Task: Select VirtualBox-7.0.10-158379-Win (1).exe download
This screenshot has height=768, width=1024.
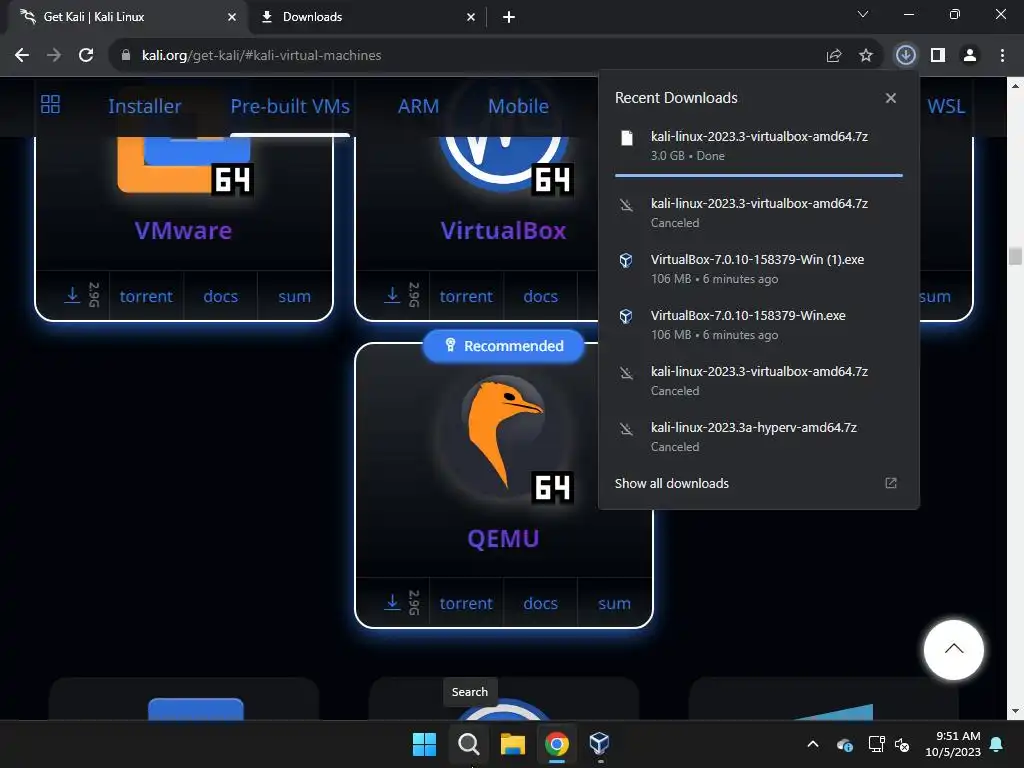Action: tap(759, 268)
